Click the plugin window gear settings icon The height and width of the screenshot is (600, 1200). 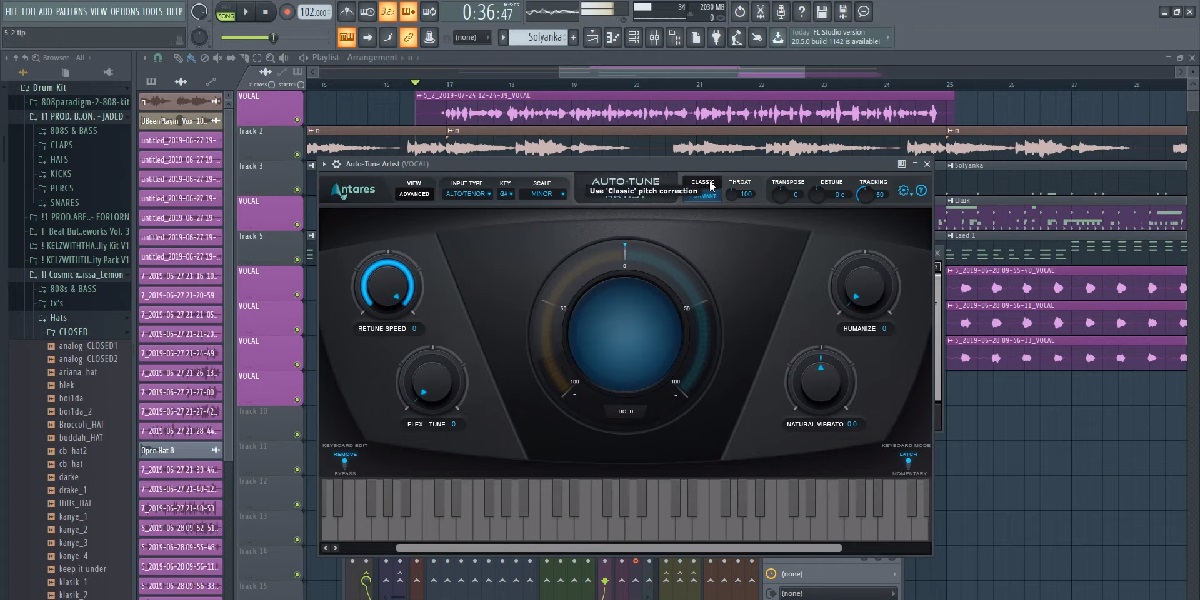point(336,164)
